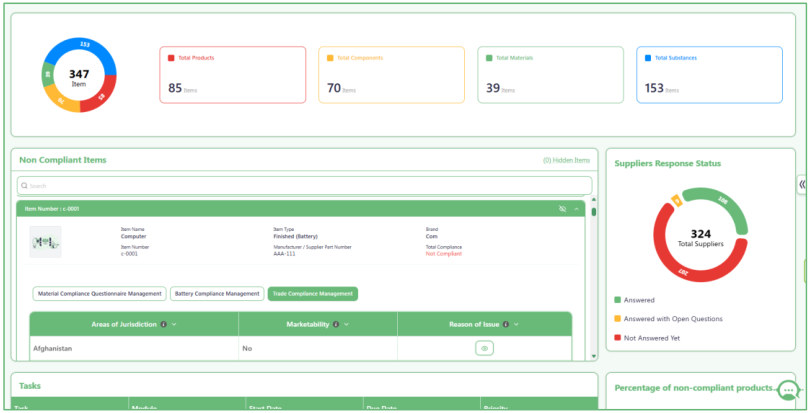Screen dimensions: 810x413
Task: Click the Marketability value No
Action: (x=247, y=348)
